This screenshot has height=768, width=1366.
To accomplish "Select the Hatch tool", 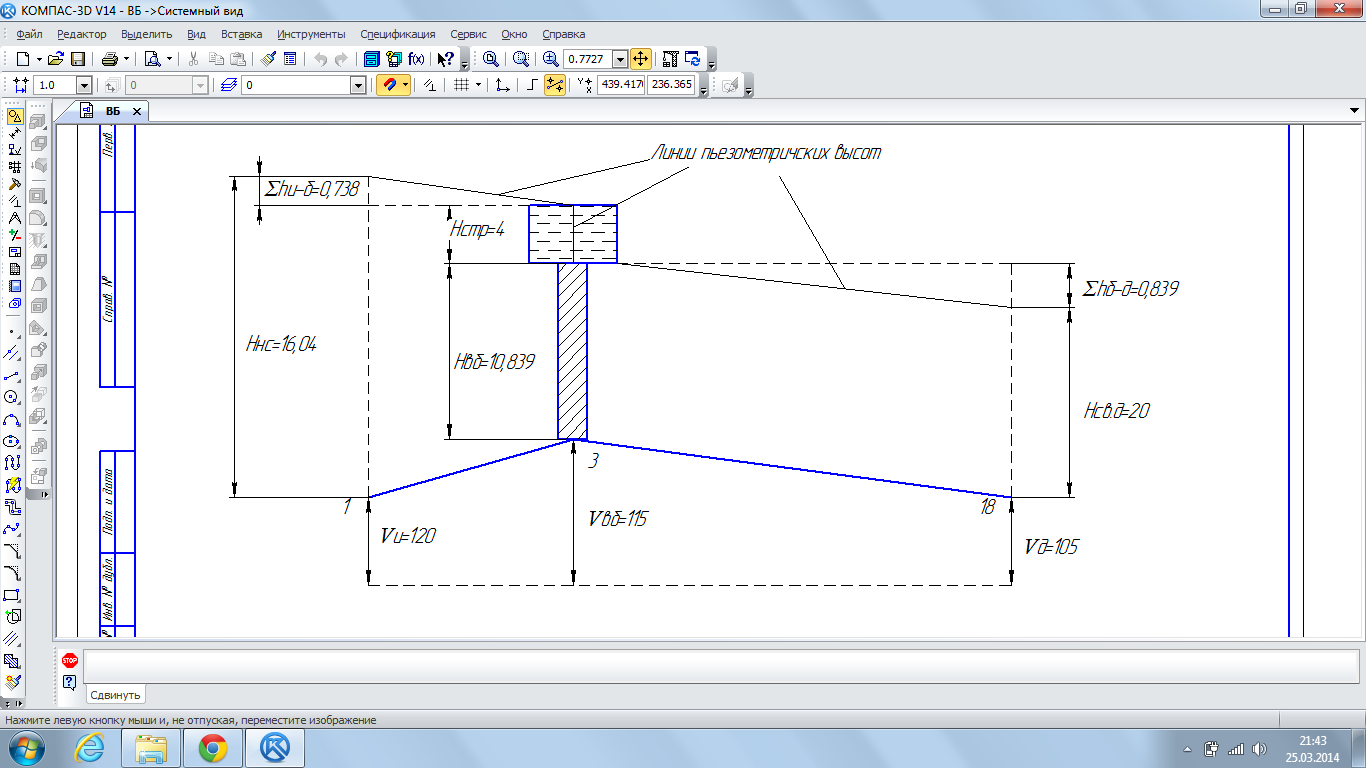I will point(13,661).
